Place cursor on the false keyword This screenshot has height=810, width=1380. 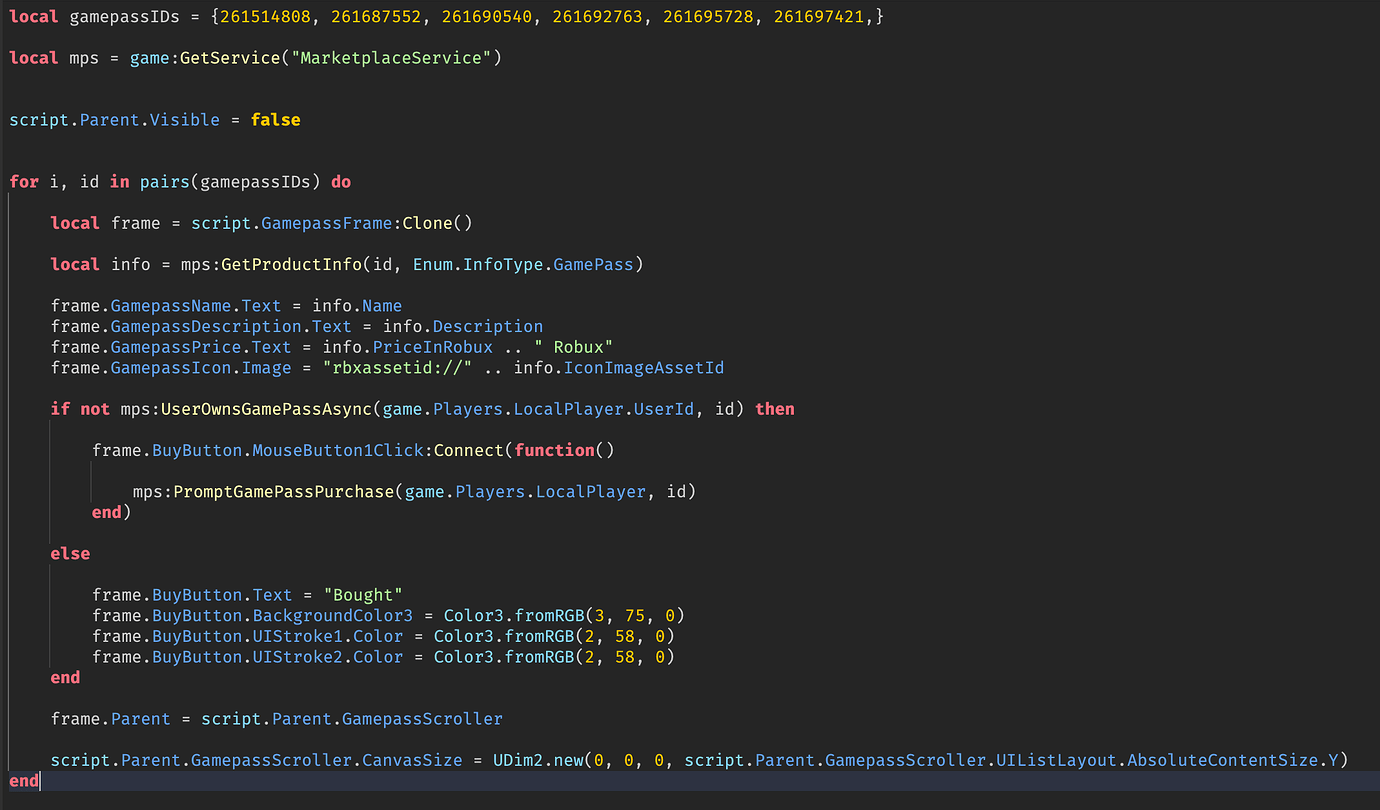[x=275, y=119]
